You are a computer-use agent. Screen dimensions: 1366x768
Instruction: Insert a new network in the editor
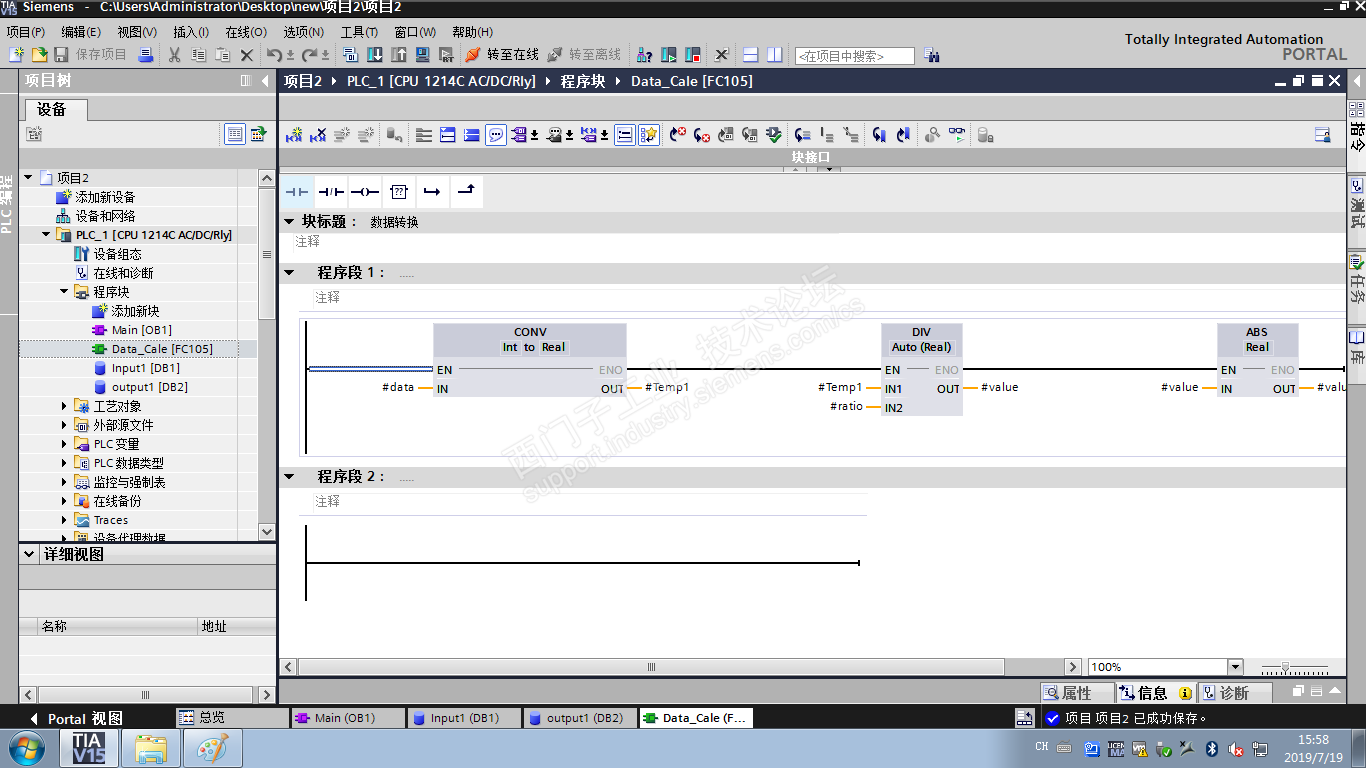click(294, 135)
